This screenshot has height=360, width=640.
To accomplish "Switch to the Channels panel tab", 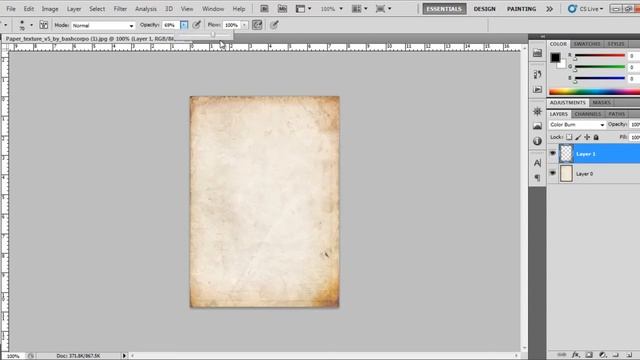I will pos(588,114).
